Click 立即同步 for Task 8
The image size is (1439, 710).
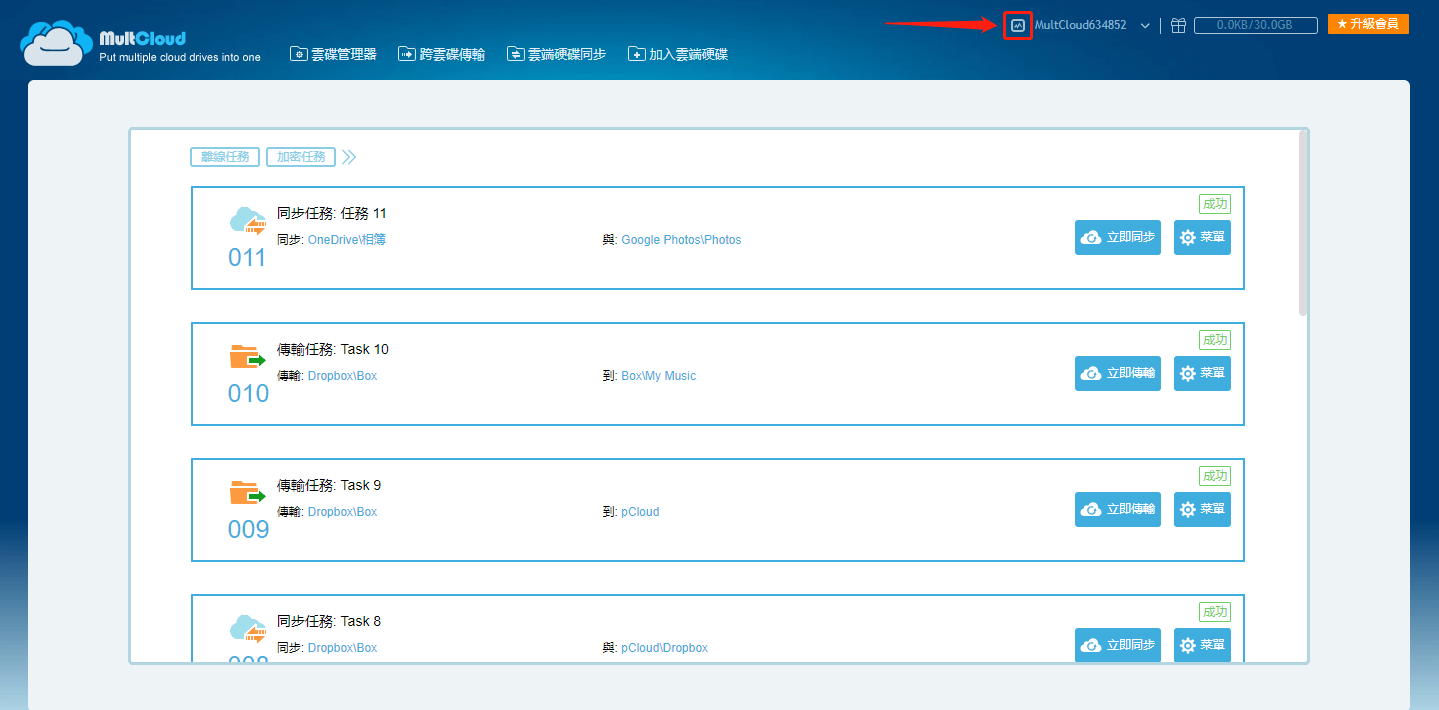point(1118,646)
